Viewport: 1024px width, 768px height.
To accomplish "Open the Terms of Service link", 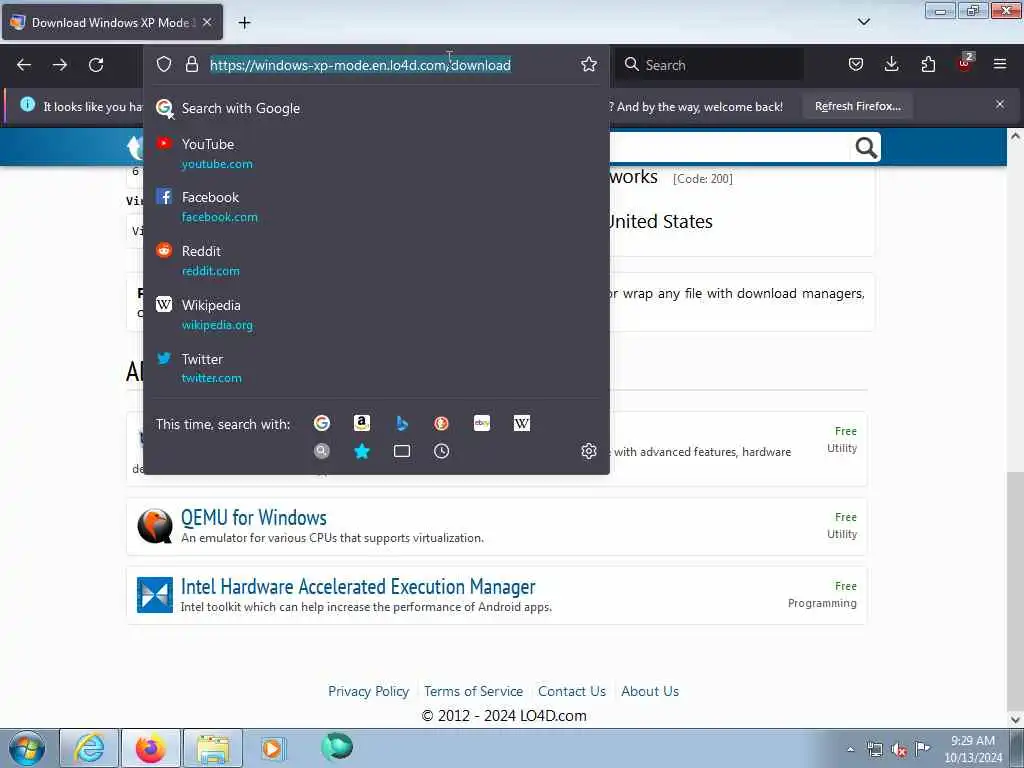I will (473, 691).
